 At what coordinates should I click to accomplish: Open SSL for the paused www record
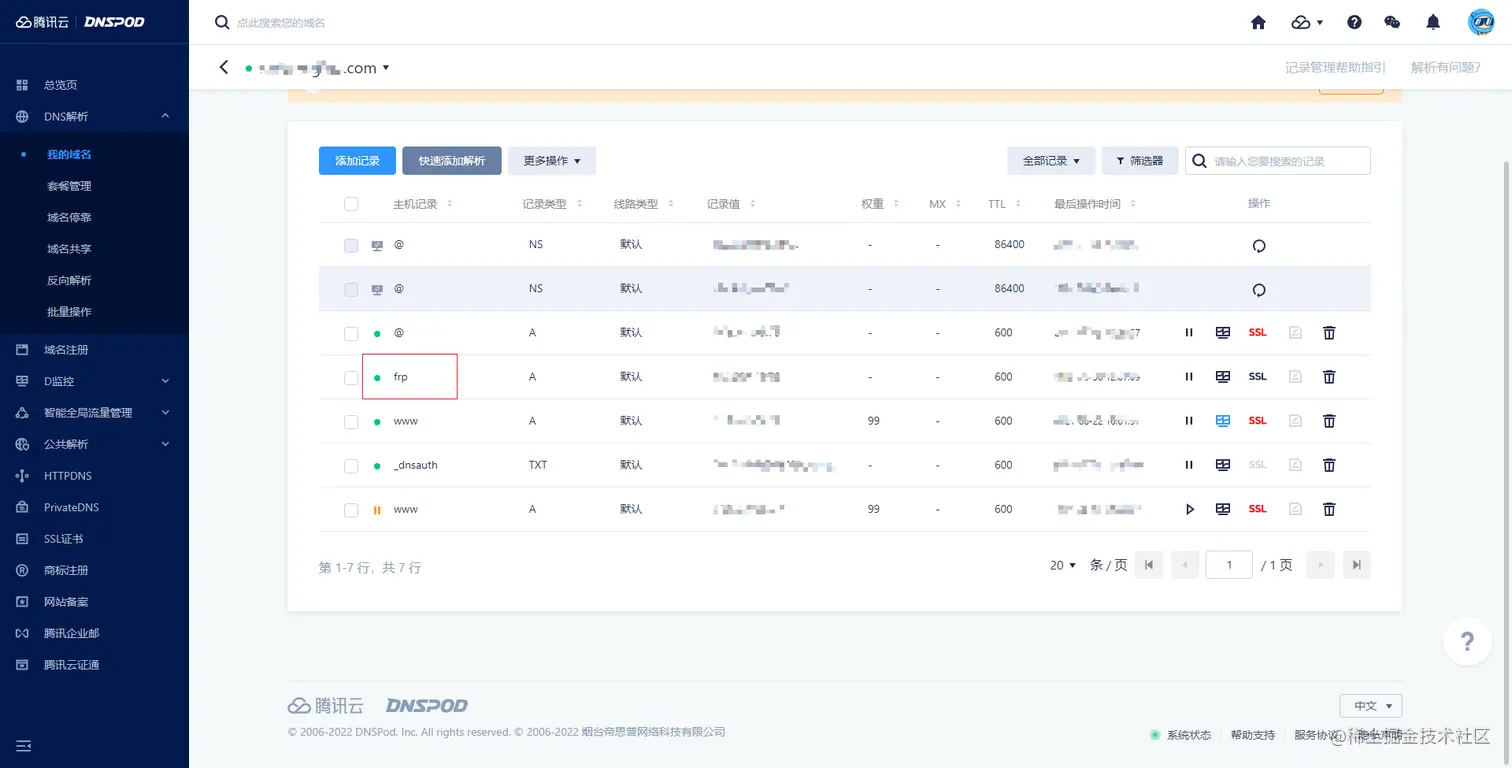tap(1258, 509)
